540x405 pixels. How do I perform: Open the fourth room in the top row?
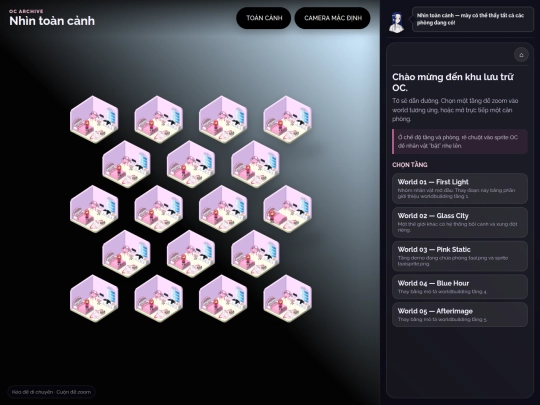click(288, 120)
